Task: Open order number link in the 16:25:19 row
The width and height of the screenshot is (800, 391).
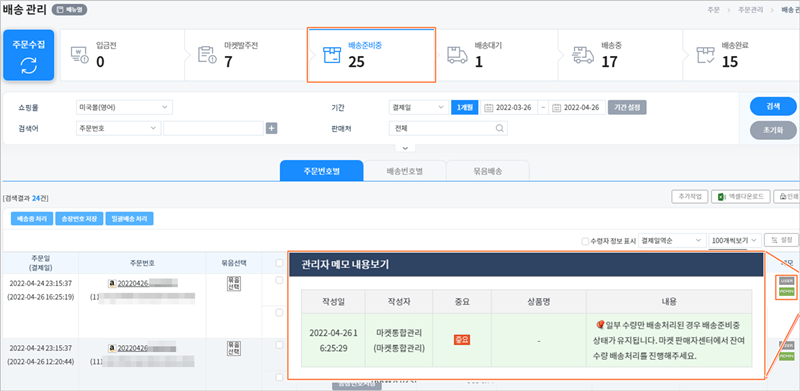Action: pos(147,283)
